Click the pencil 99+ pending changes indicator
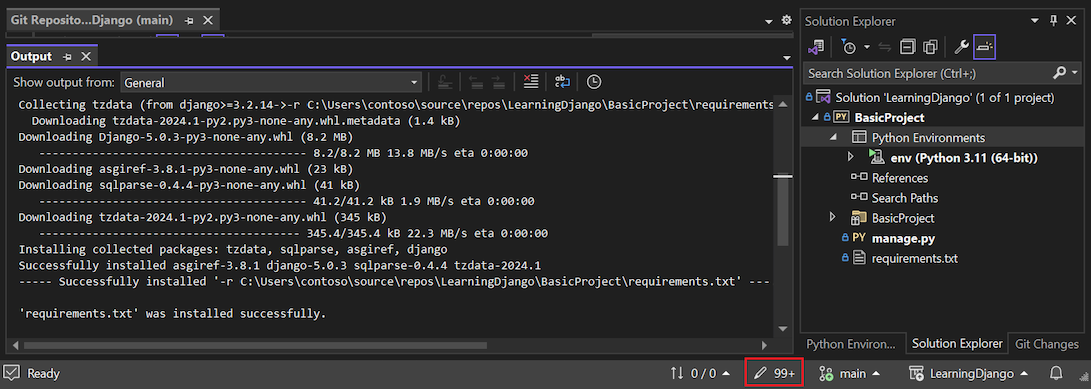Image resolution: width=1091 pixels, height=389 pixels. click(x=774, y=374)
